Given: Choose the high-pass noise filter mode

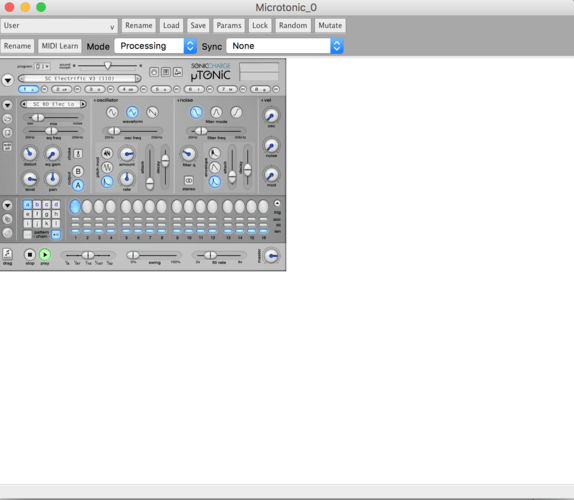Looking at the screenshot, I should 236,112.
